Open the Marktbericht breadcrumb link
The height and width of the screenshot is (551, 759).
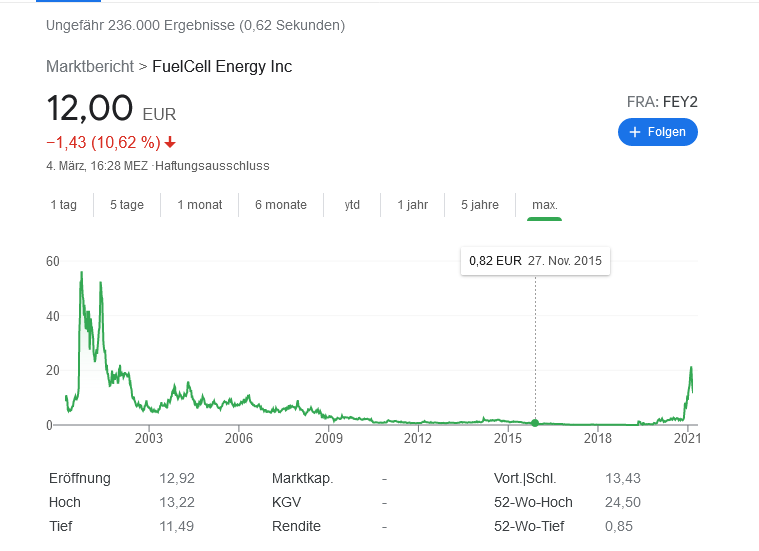[x=90, y=66]
